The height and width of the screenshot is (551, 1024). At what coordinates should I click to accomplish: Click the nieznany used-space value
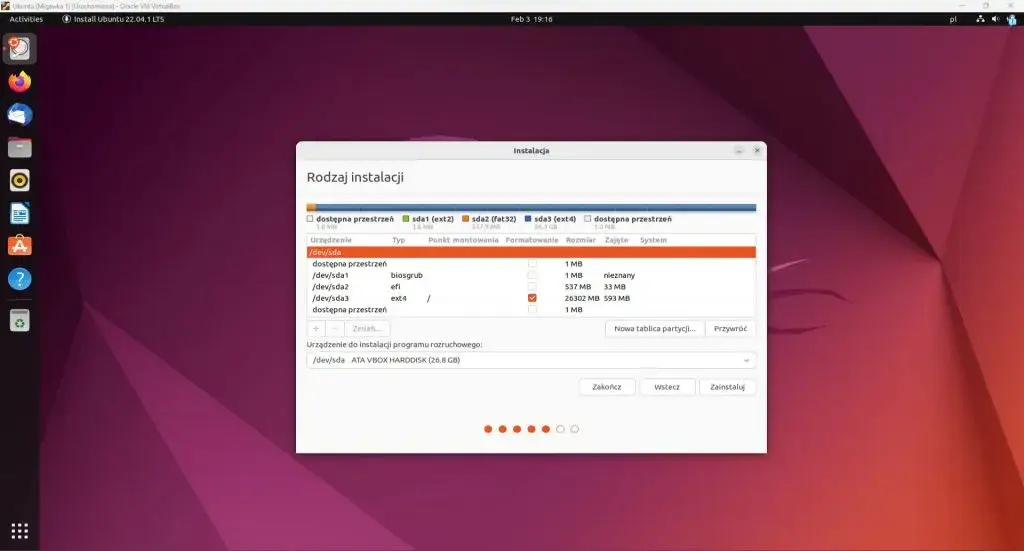[619, 275]
